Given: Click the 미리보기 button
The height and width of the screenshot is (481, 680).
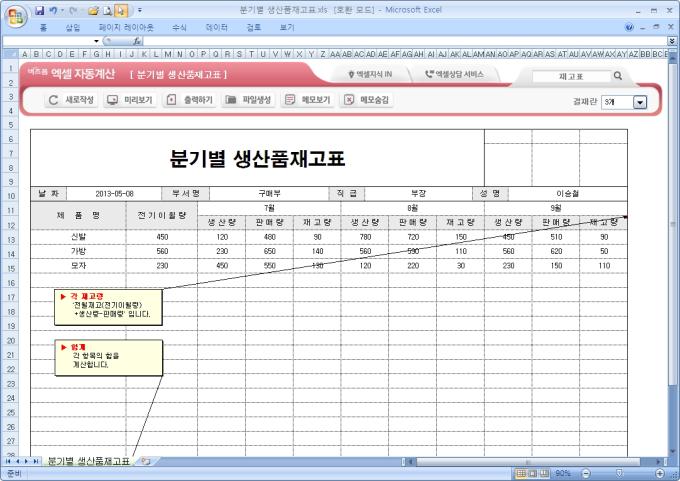Looking at the screenshot, I should click(130, 100).
